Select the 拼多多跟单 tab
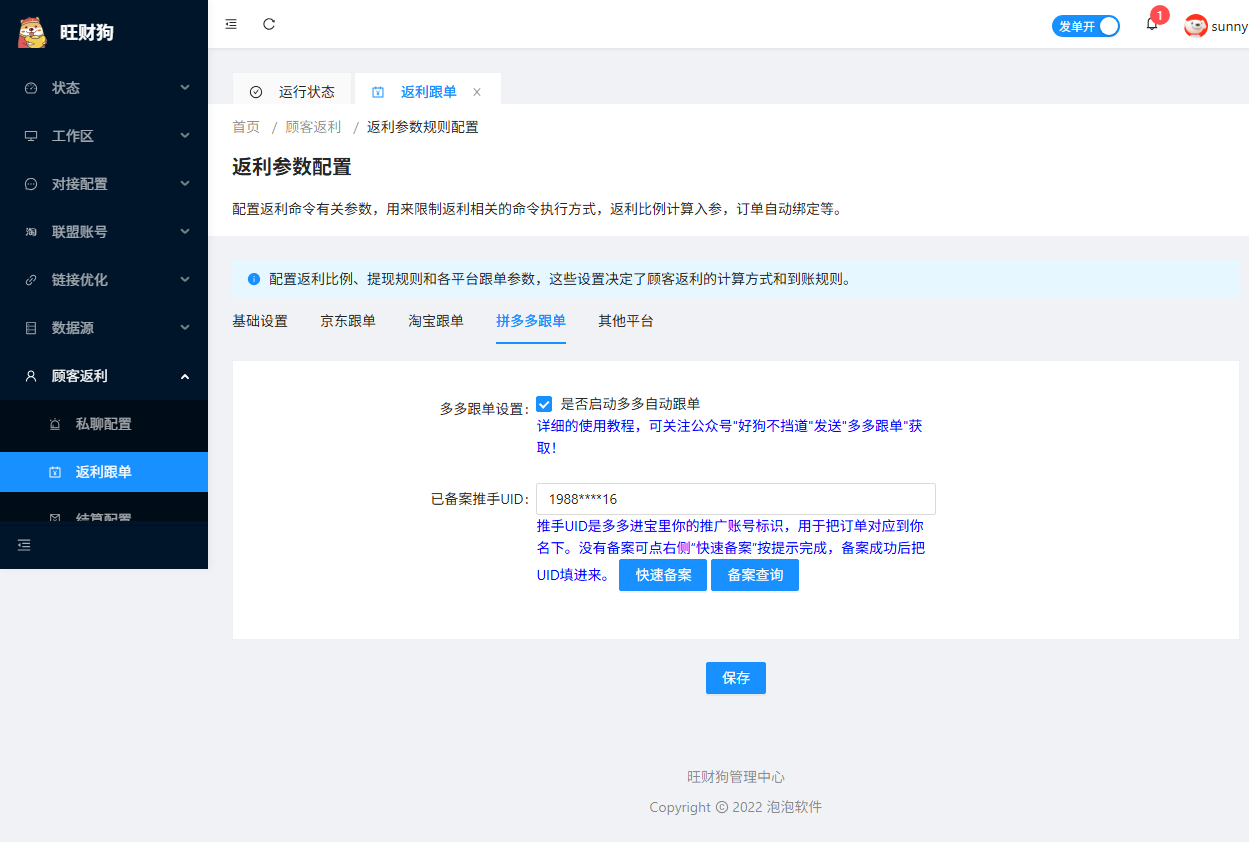Image resolution: width=1249 pixels, height=842 pixels. (x=531, y=321)
